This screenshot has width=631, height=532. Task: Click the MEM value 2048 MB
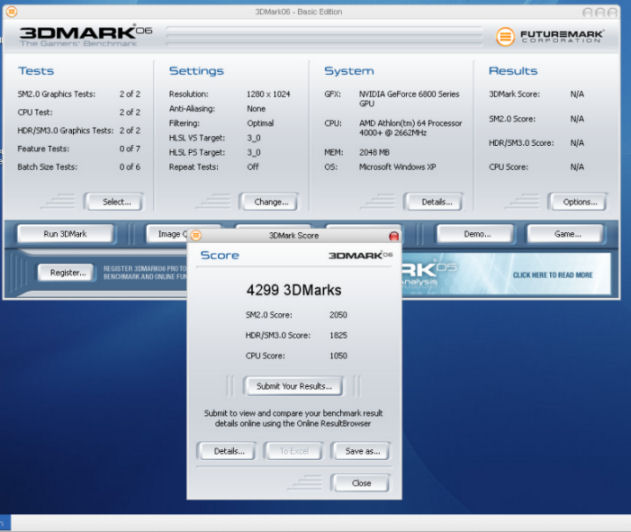click(x=374, y=152)
